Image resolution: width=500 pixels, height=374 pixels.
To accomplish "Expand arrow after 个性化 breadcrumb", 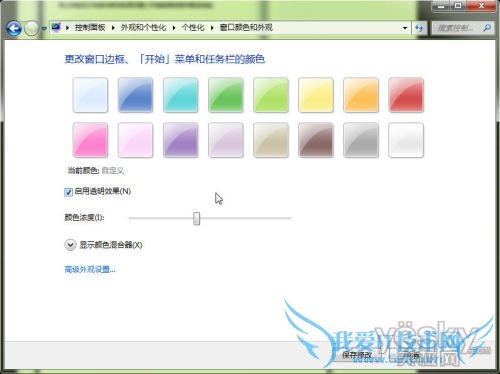I will pos(212,28).
